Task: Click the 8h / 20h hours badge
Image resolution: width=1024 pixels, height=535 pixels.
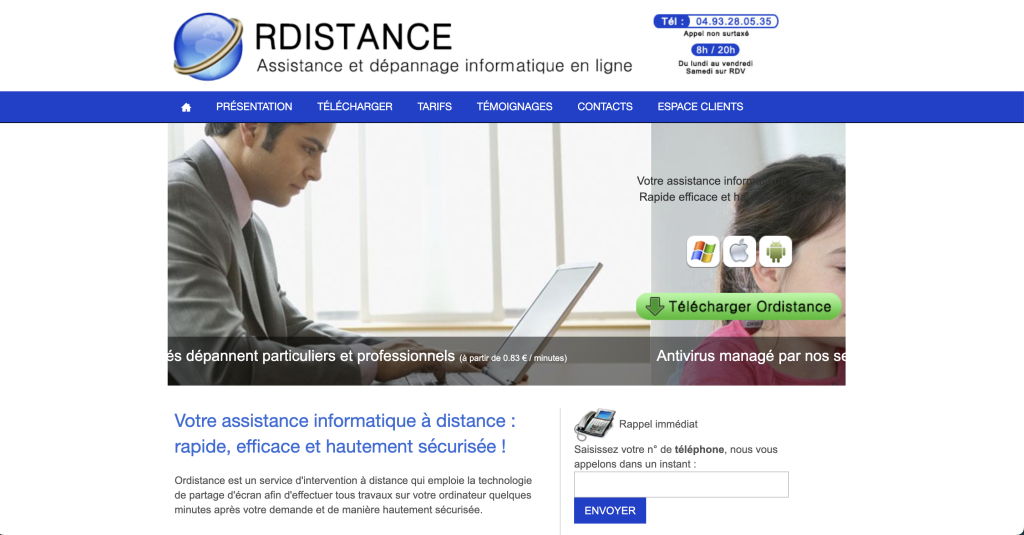Action: tap(715, 50)
